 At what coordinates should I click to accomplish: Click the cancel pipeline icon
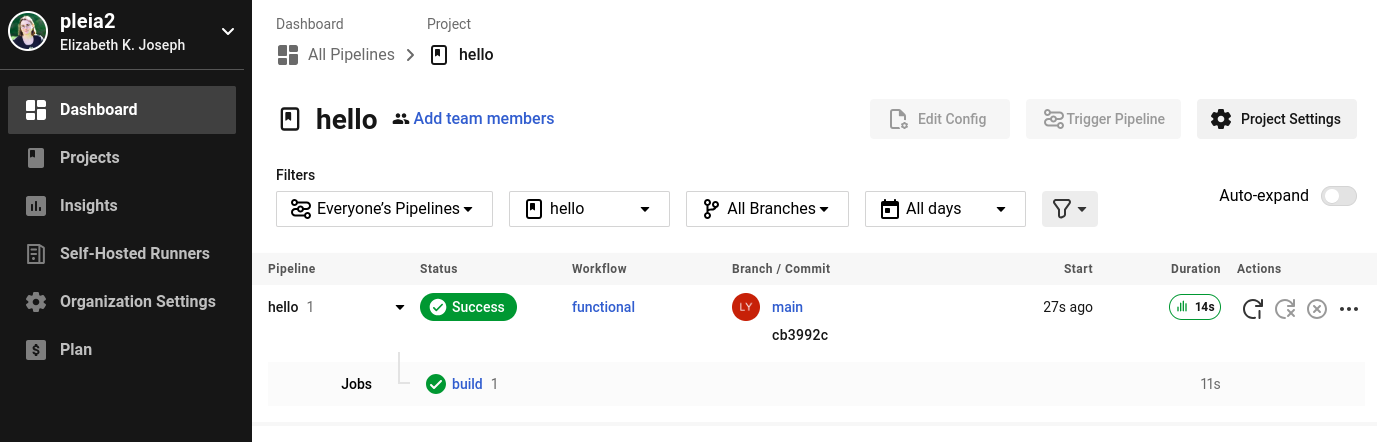[1317, 309]
